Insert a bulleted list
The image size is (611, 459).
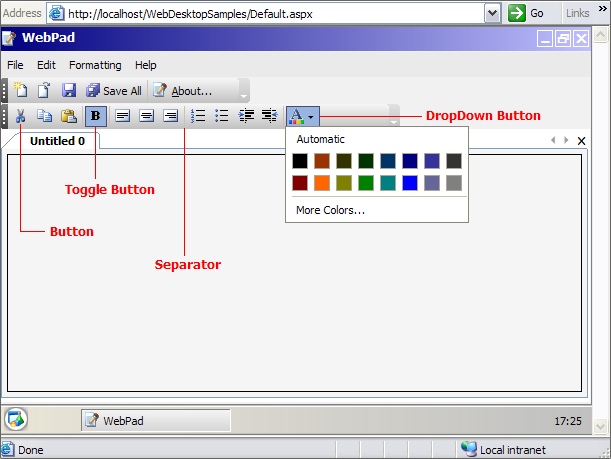click(x=222, y=116)
